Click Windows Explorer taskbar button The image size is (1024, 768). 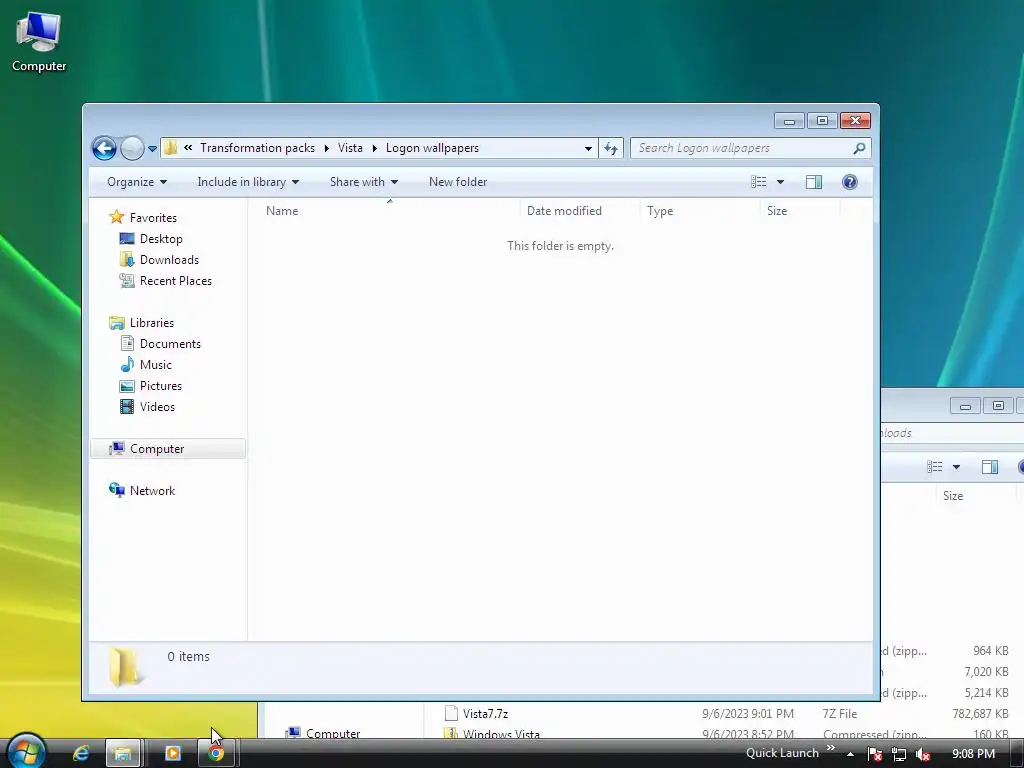coord(123,753)
